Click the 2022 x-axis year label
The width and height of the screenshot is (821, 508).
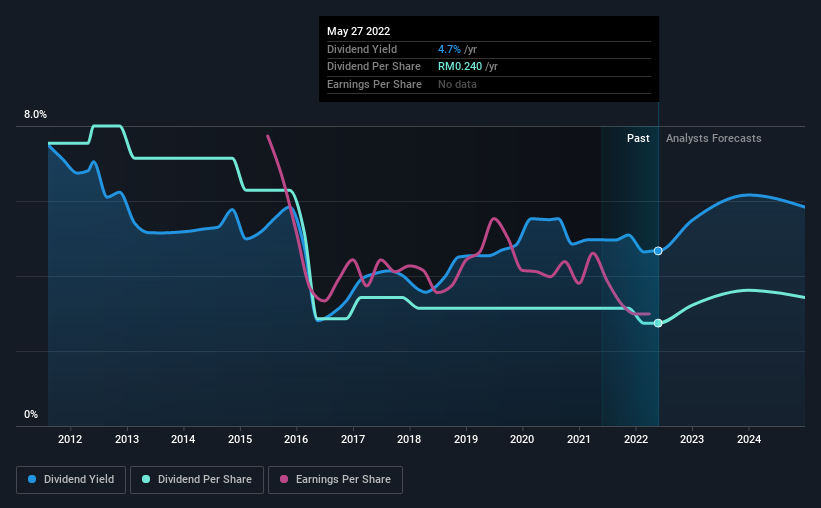point(636,439)
